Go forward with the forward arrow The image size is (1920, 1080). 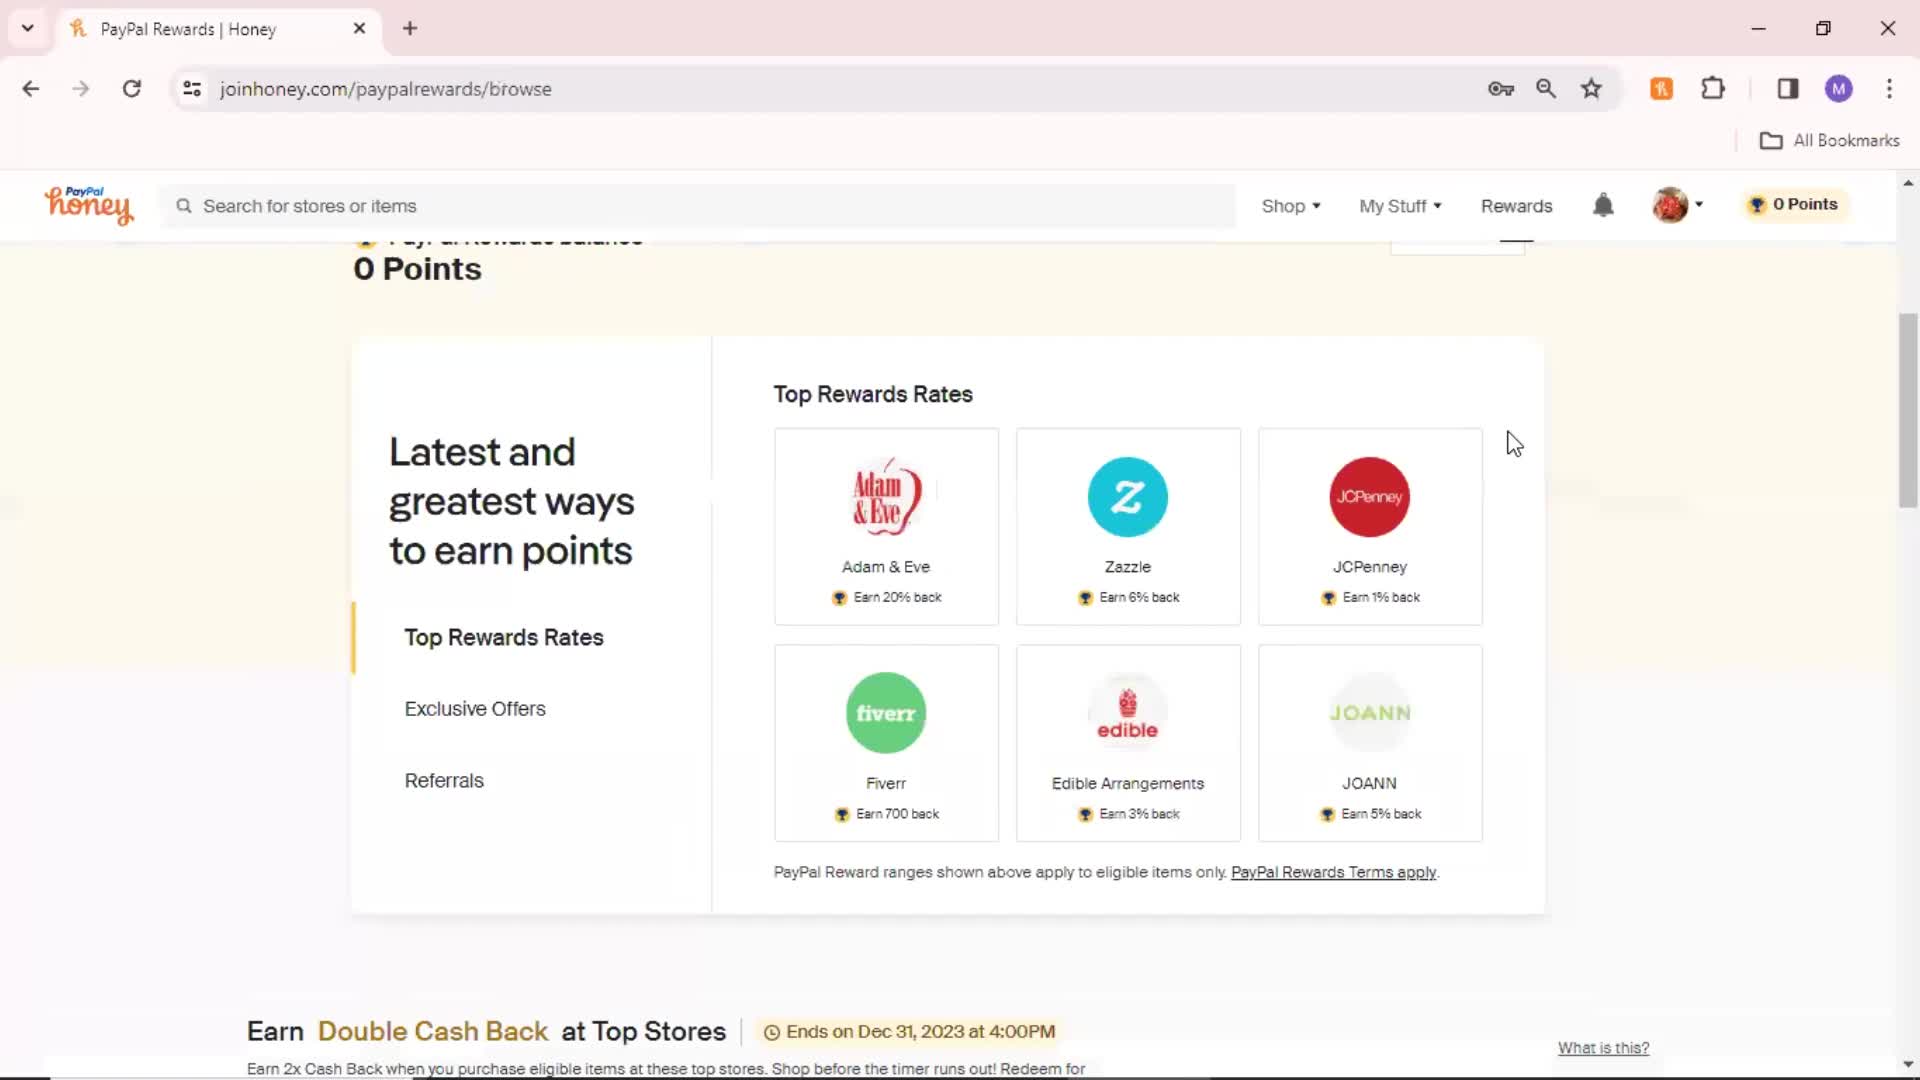[81, 89]
